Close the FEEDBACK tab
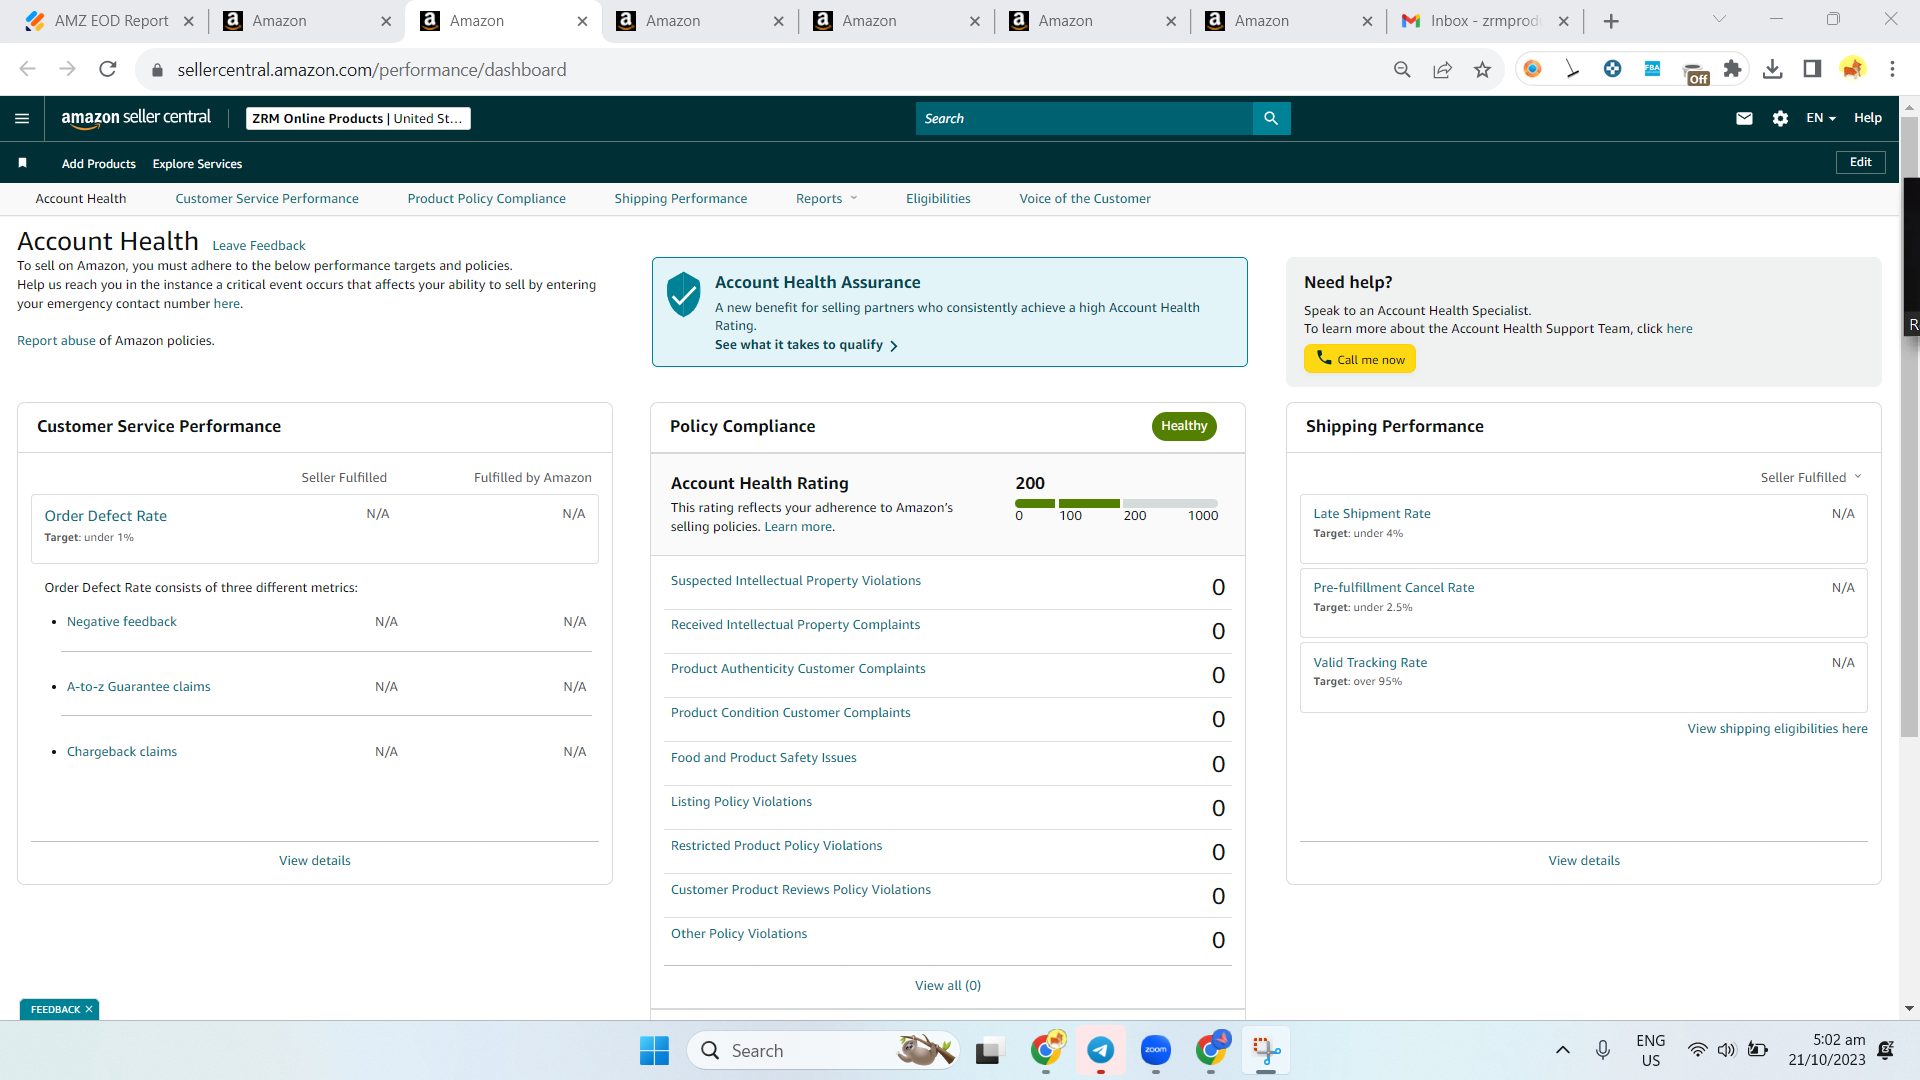 click(89, 1009)
